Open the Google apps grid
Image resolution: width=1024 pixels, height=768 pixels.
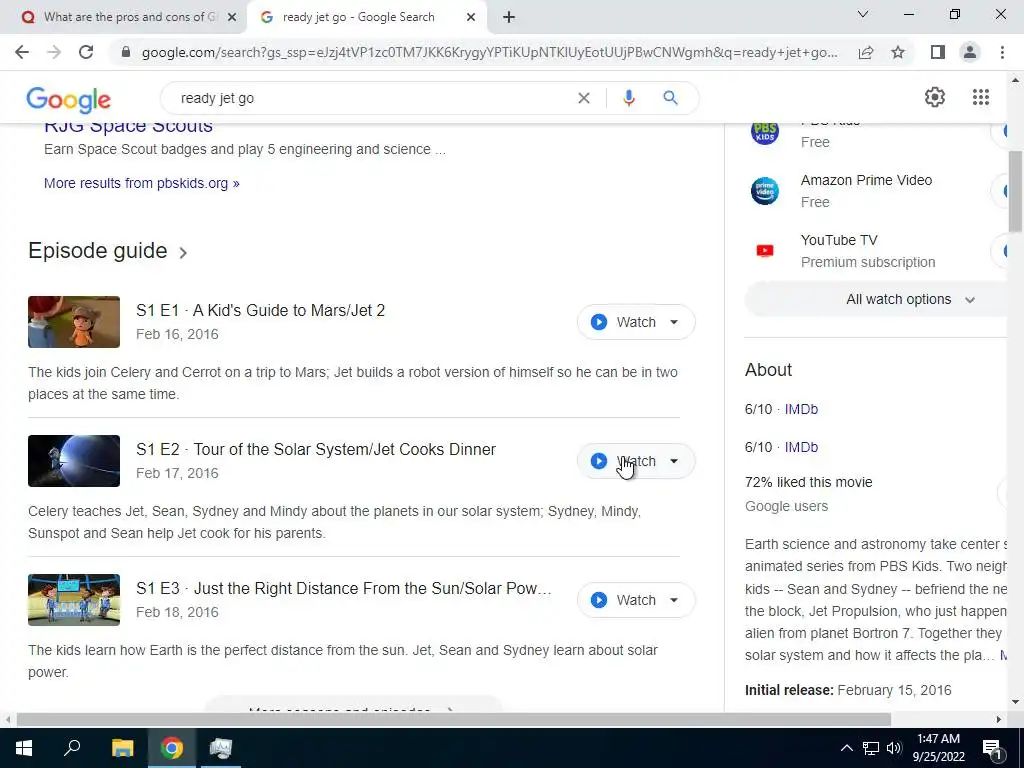tap(980, 97)
